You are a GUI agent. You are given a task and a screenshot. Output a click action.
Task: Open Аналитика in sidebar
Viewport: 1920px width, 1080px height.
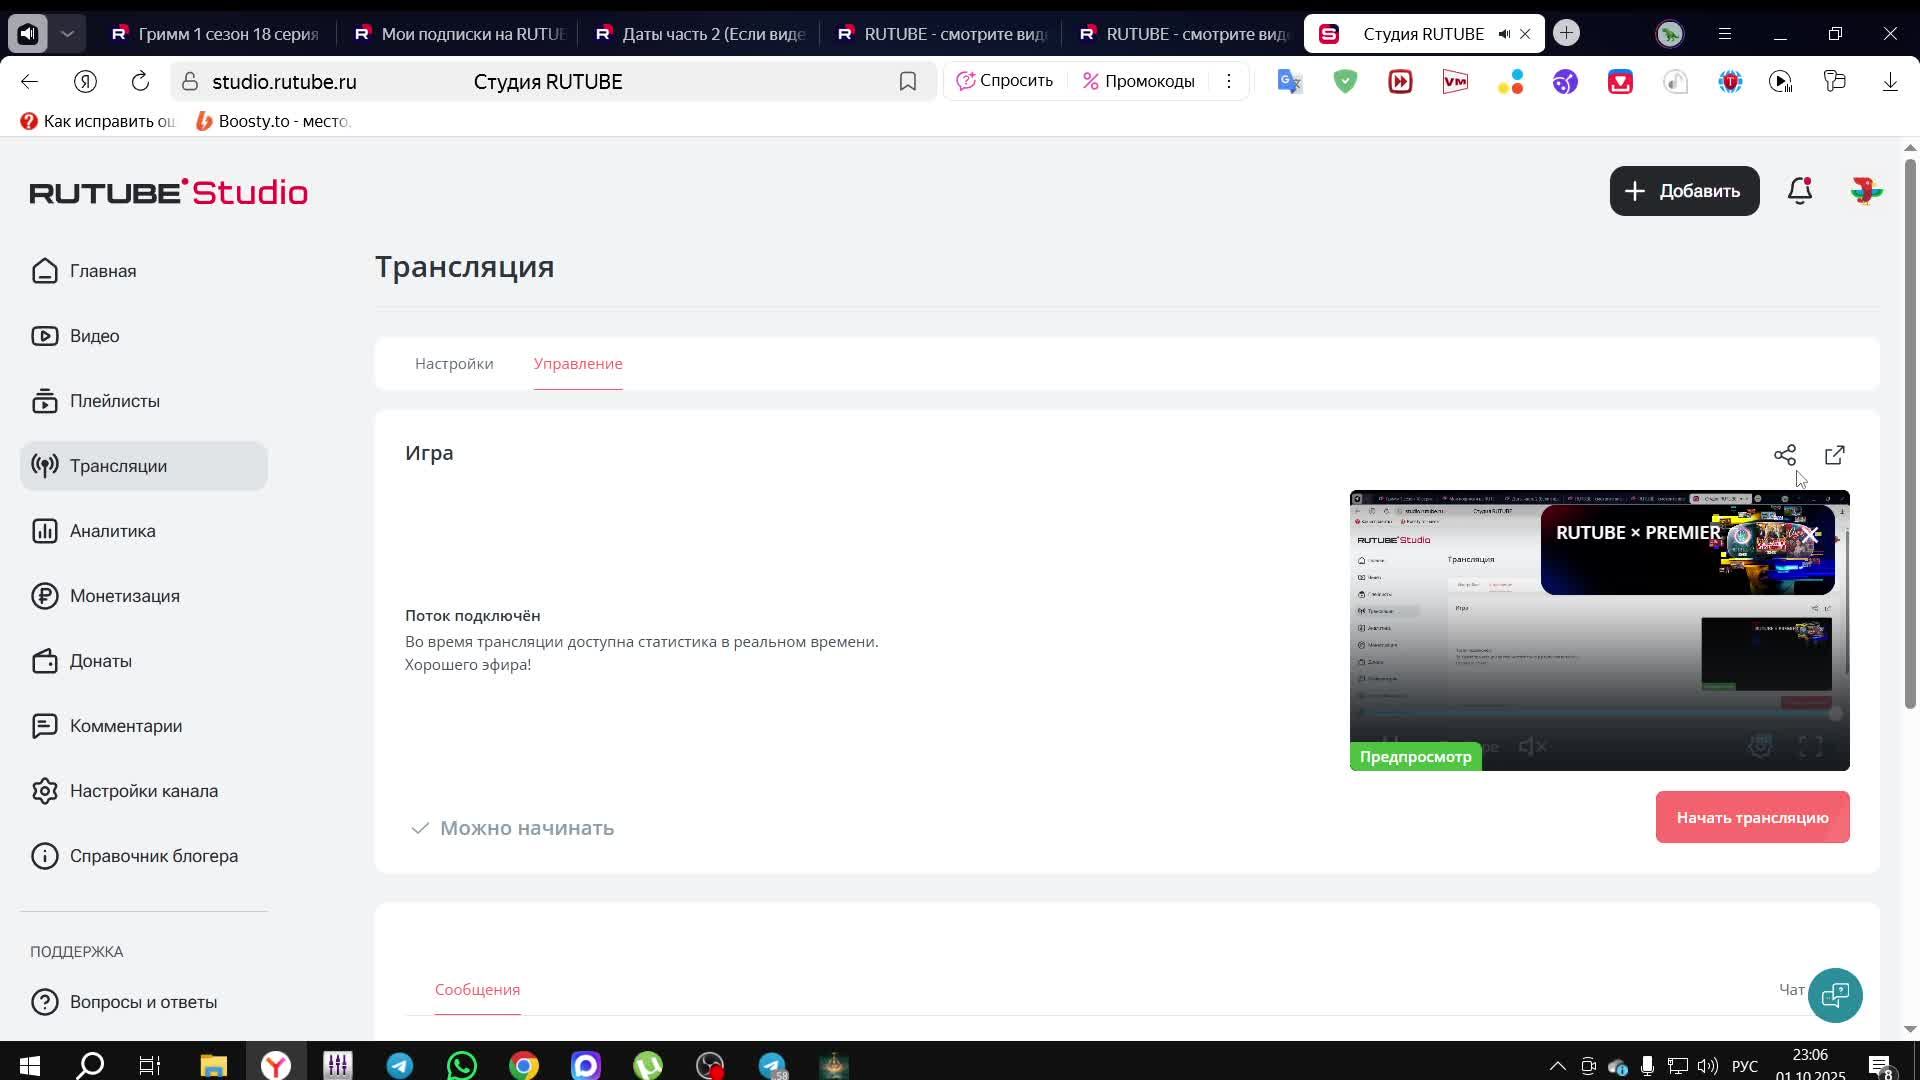(112, 531)
